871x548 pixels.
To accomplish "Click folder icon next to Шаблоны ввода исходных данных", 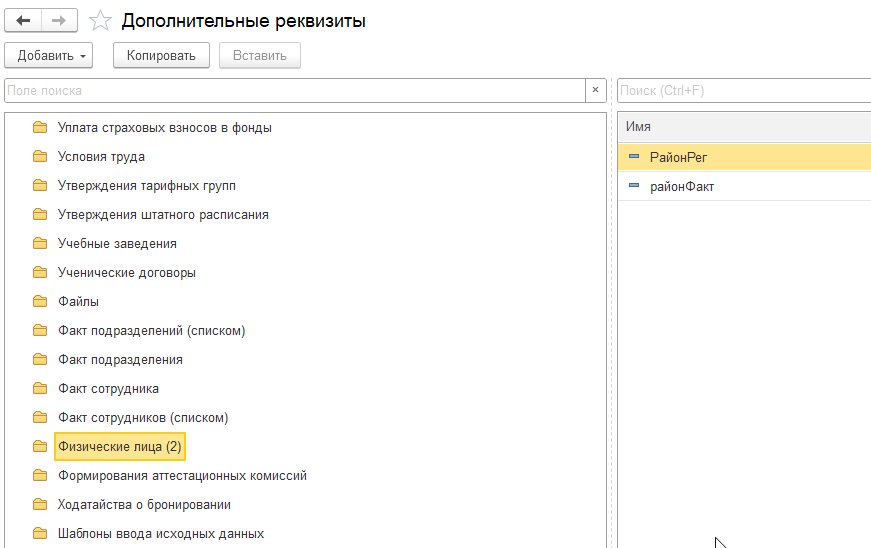I will 40,533.
